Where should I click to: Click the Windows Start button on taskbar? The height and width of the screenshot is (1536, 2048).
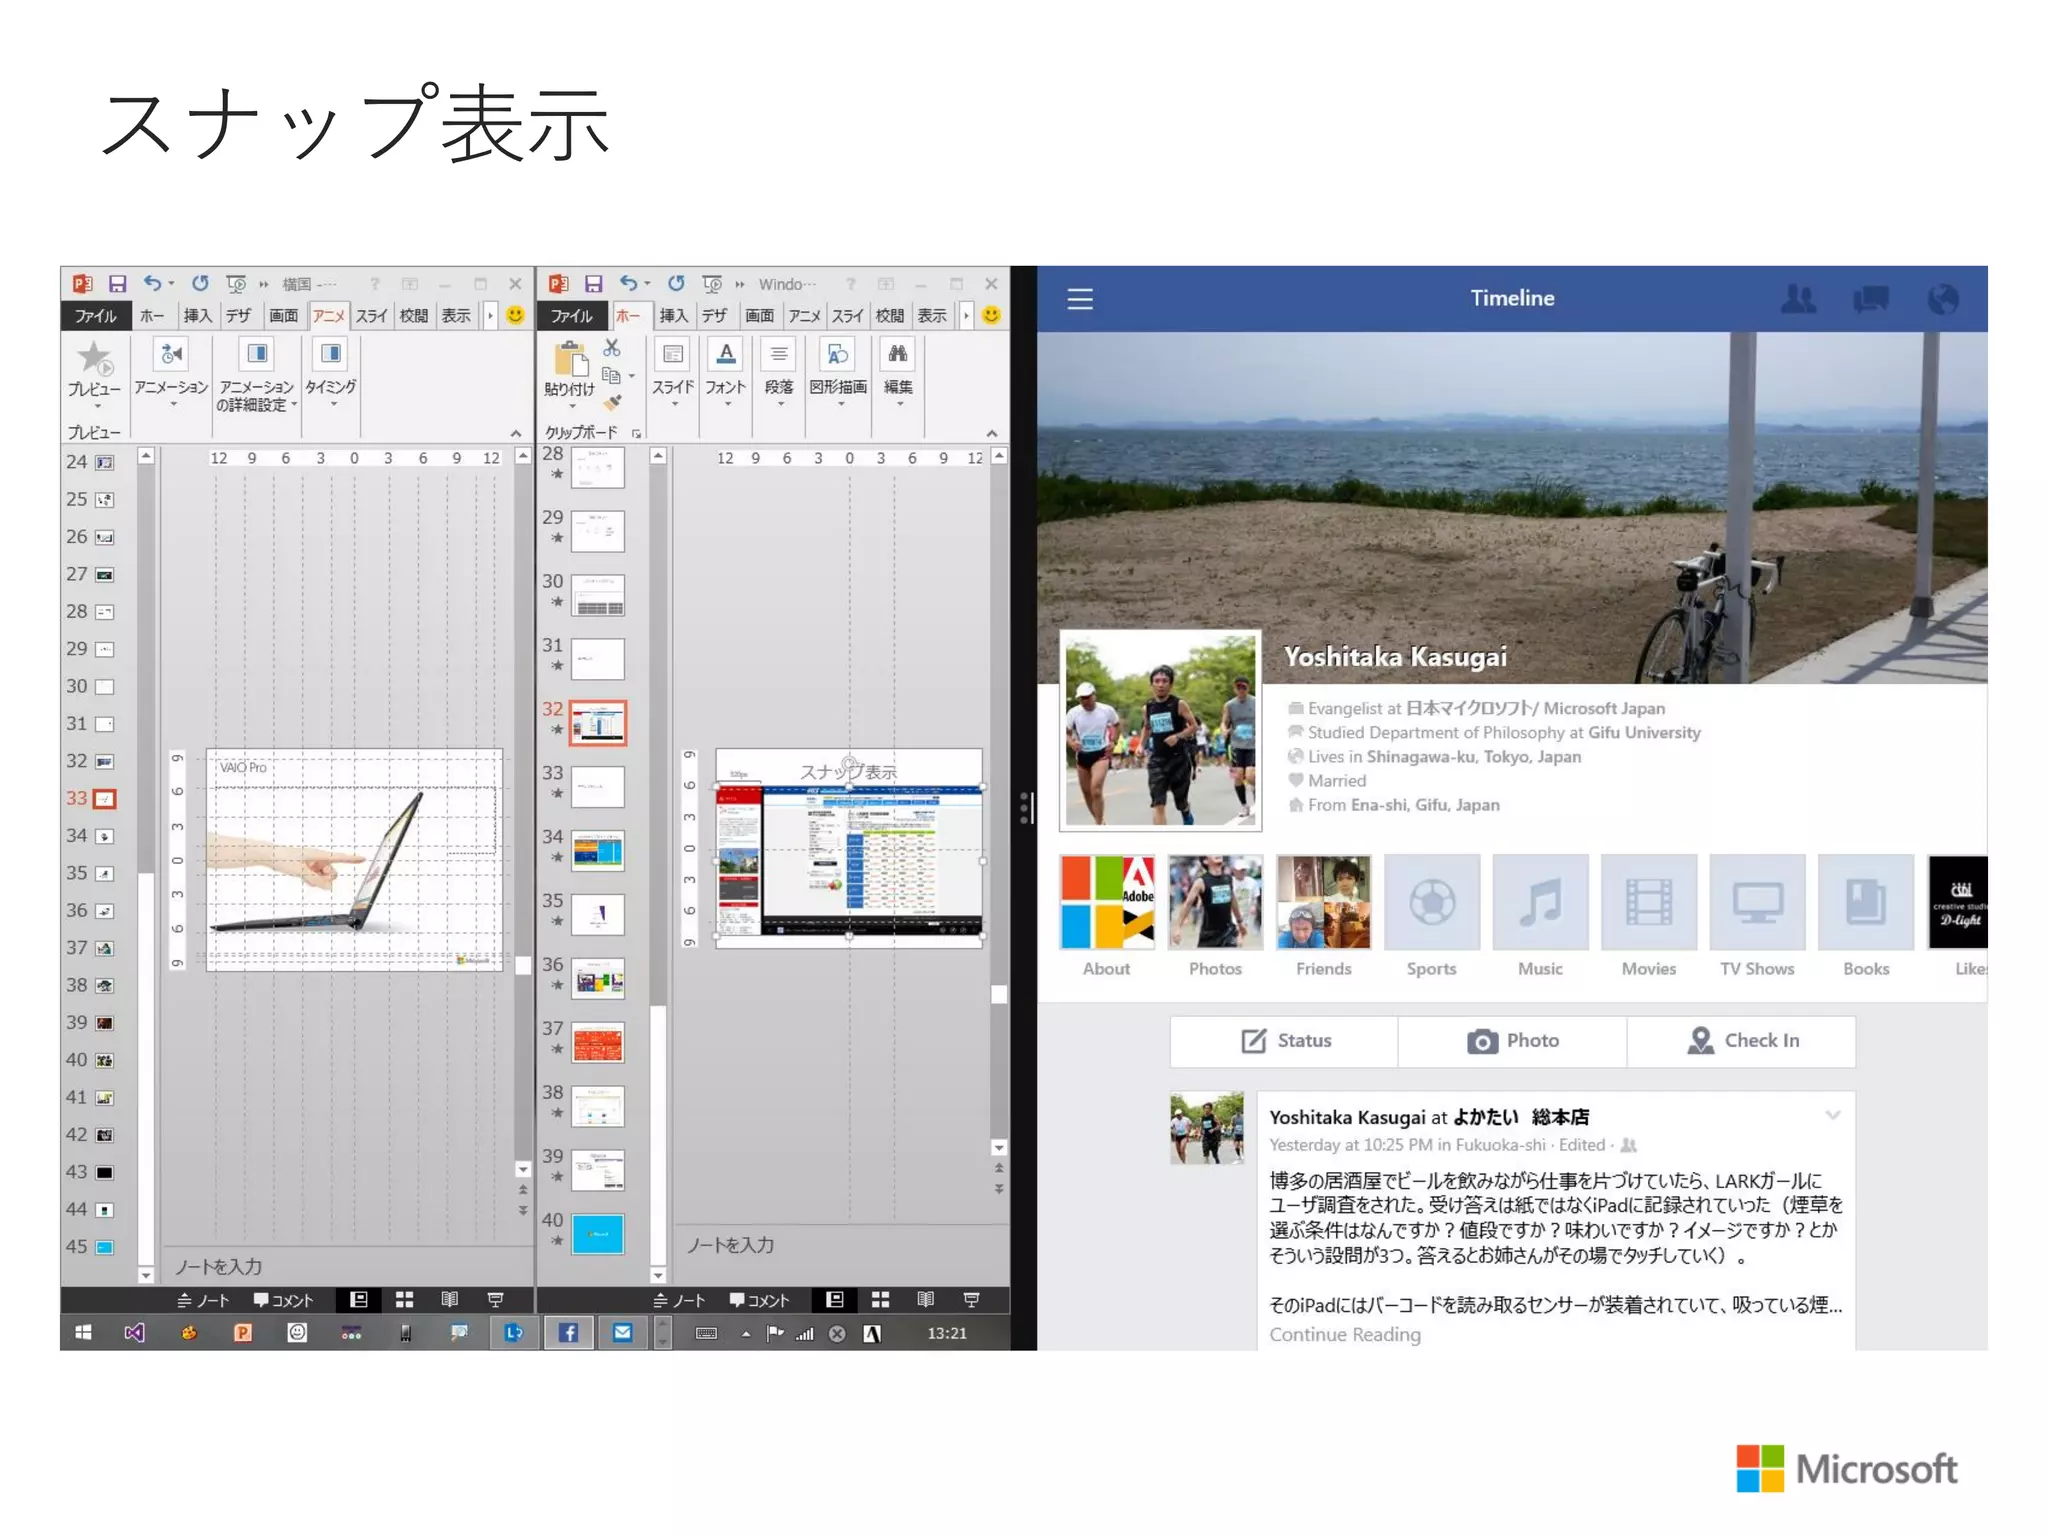(83, 1332)
